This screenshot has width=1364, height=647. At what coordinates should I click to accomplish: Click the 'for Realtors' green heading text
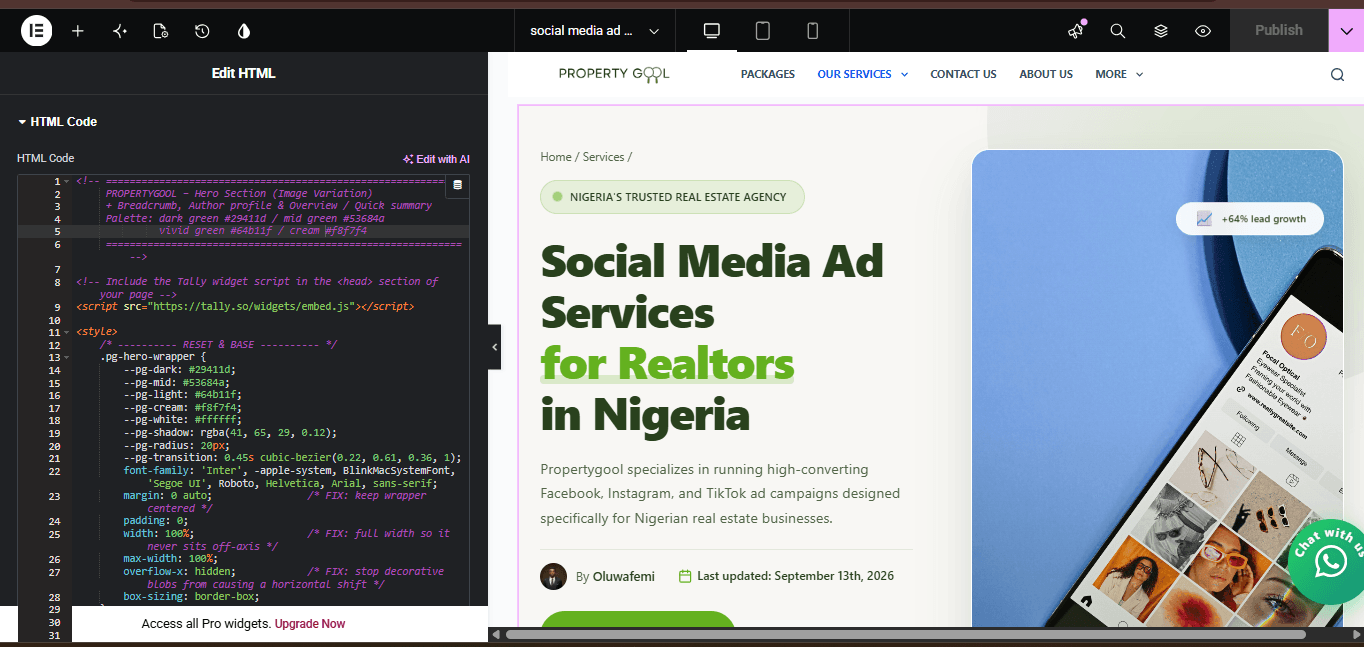(667, 363)
